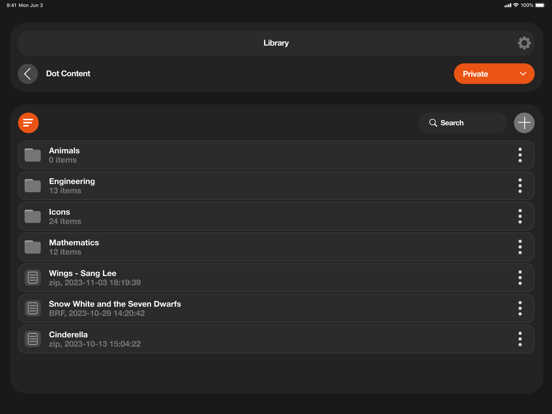The image size is (552, 414).
Task: Open the settings gear icon
Action: pos(524,43)
